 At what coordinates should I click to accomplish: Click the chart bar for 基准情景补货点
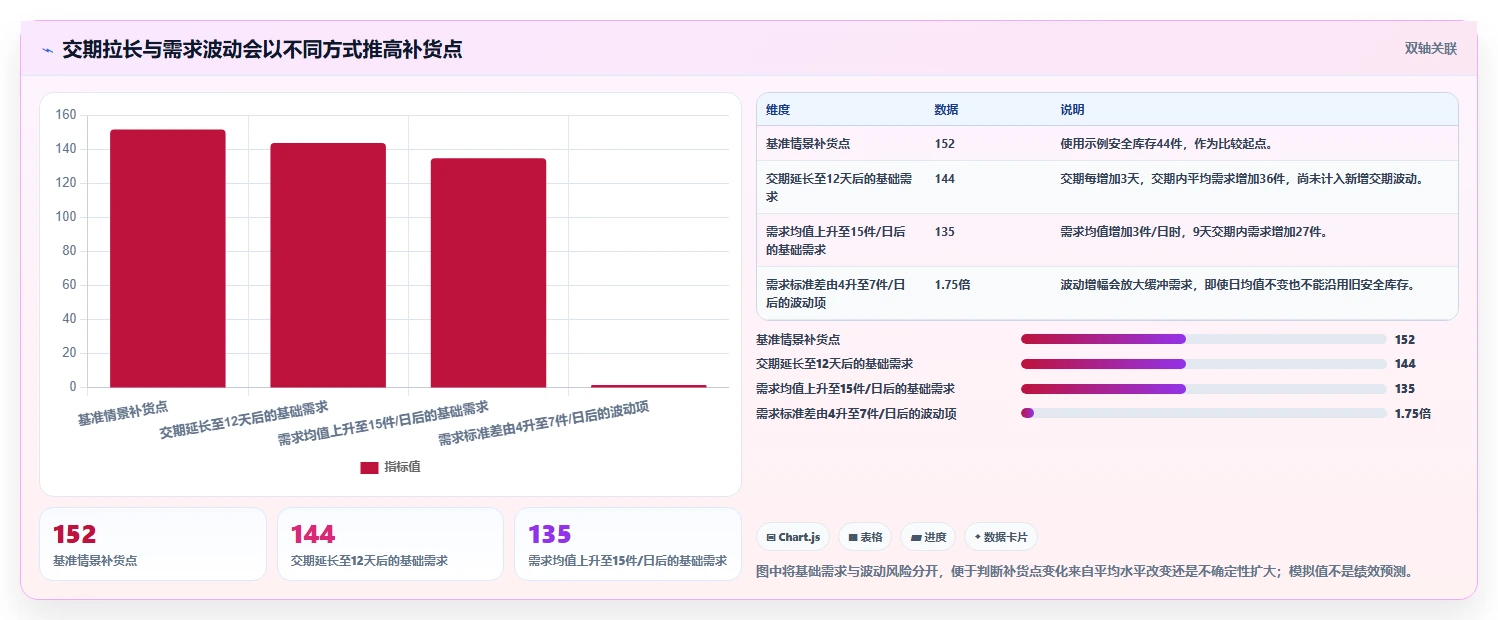point(168,258)
